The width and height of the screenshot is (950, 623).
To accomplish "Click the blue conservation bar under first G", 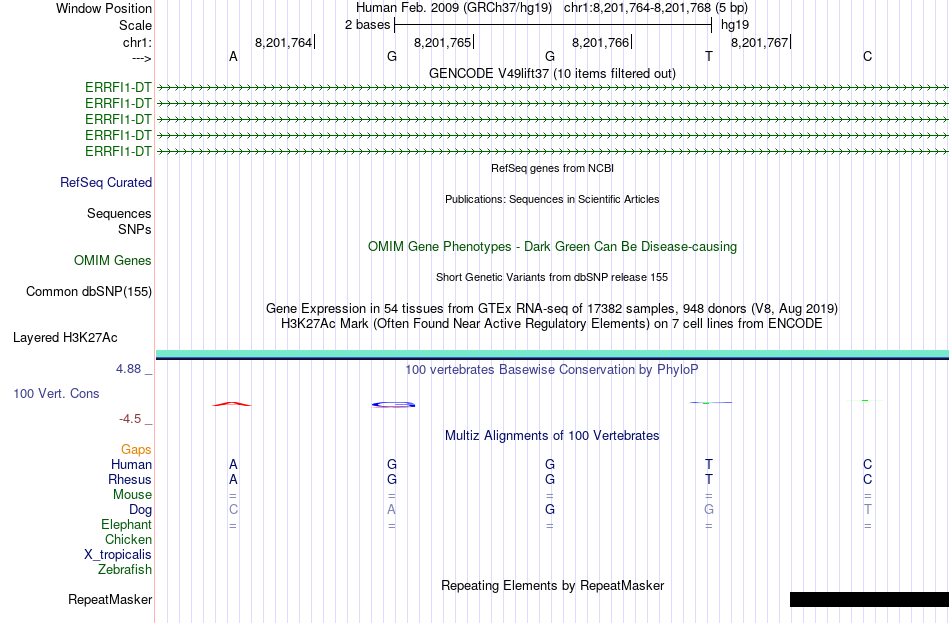I will 393,404.
